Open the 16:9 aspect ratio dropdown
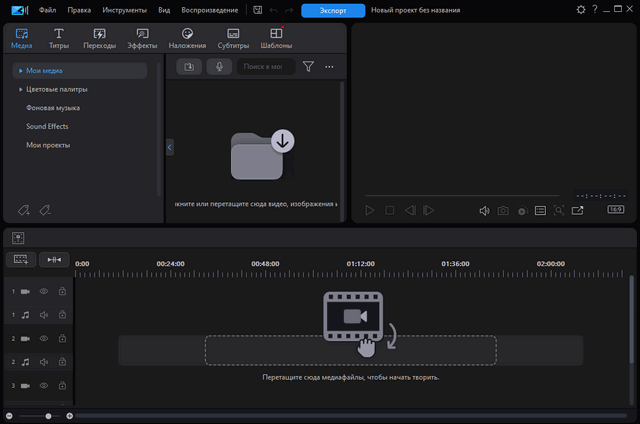 click(616, 210)
